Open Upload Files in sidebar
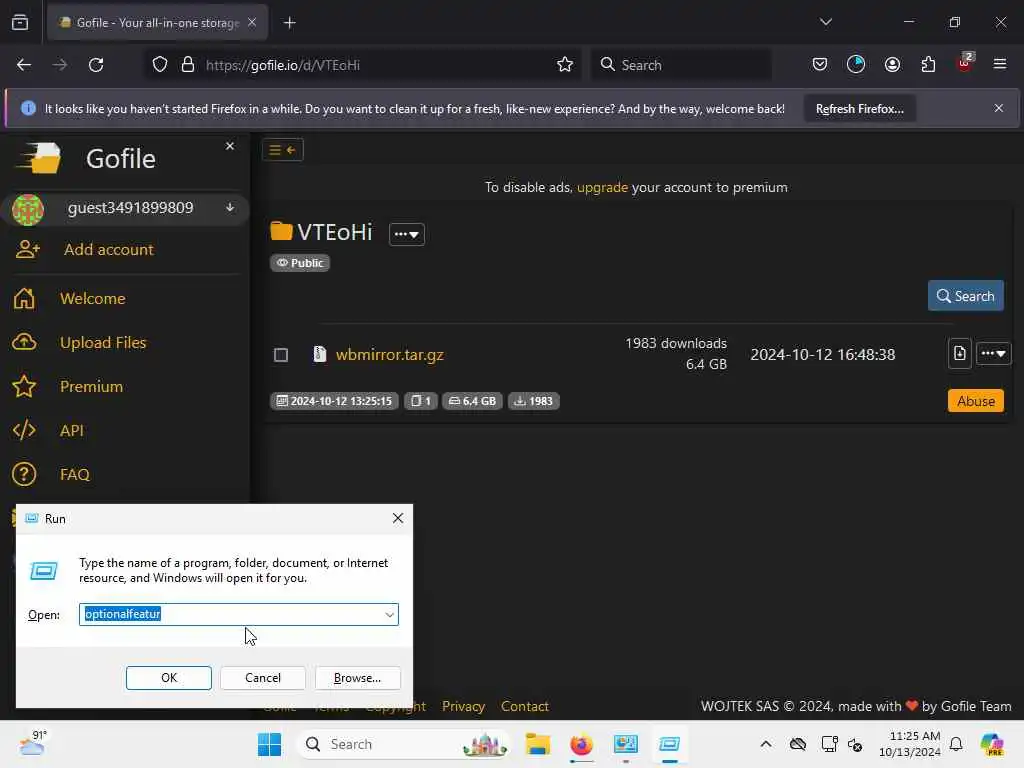Image resolution: width=1024 pixels, height=768 pixels. [x=103, y=343]
